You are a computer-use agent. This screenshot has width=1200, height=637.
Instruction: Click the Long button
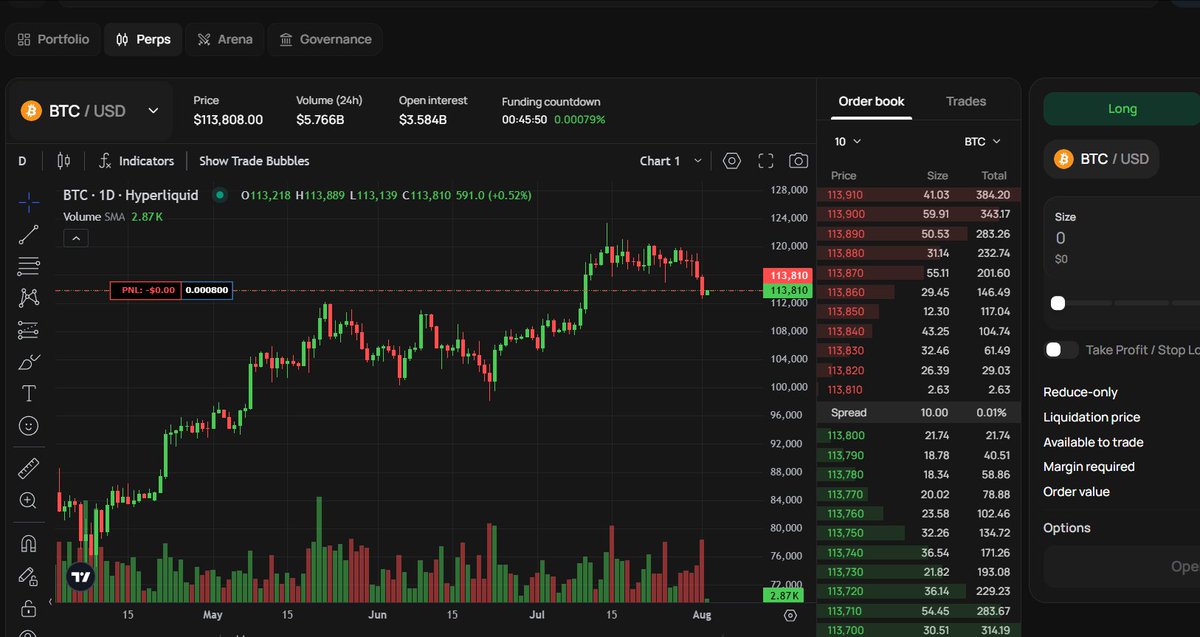click(1121, 109)
